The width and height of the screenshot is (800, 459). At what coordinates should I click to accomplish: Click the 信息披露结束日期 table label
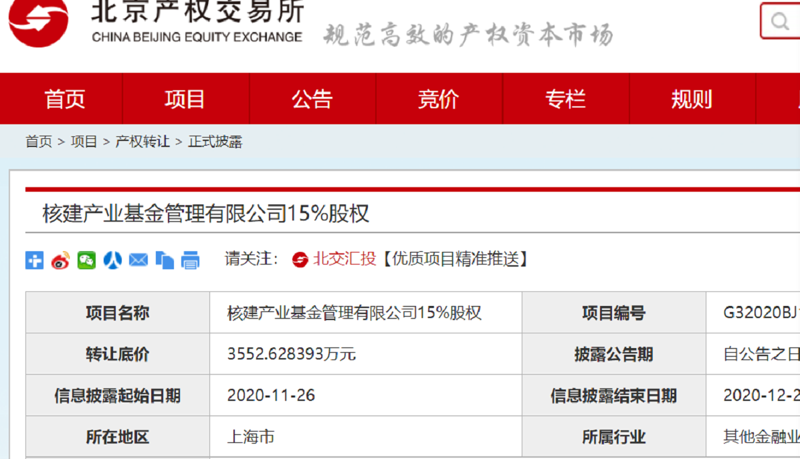click(x=614, y=395)
